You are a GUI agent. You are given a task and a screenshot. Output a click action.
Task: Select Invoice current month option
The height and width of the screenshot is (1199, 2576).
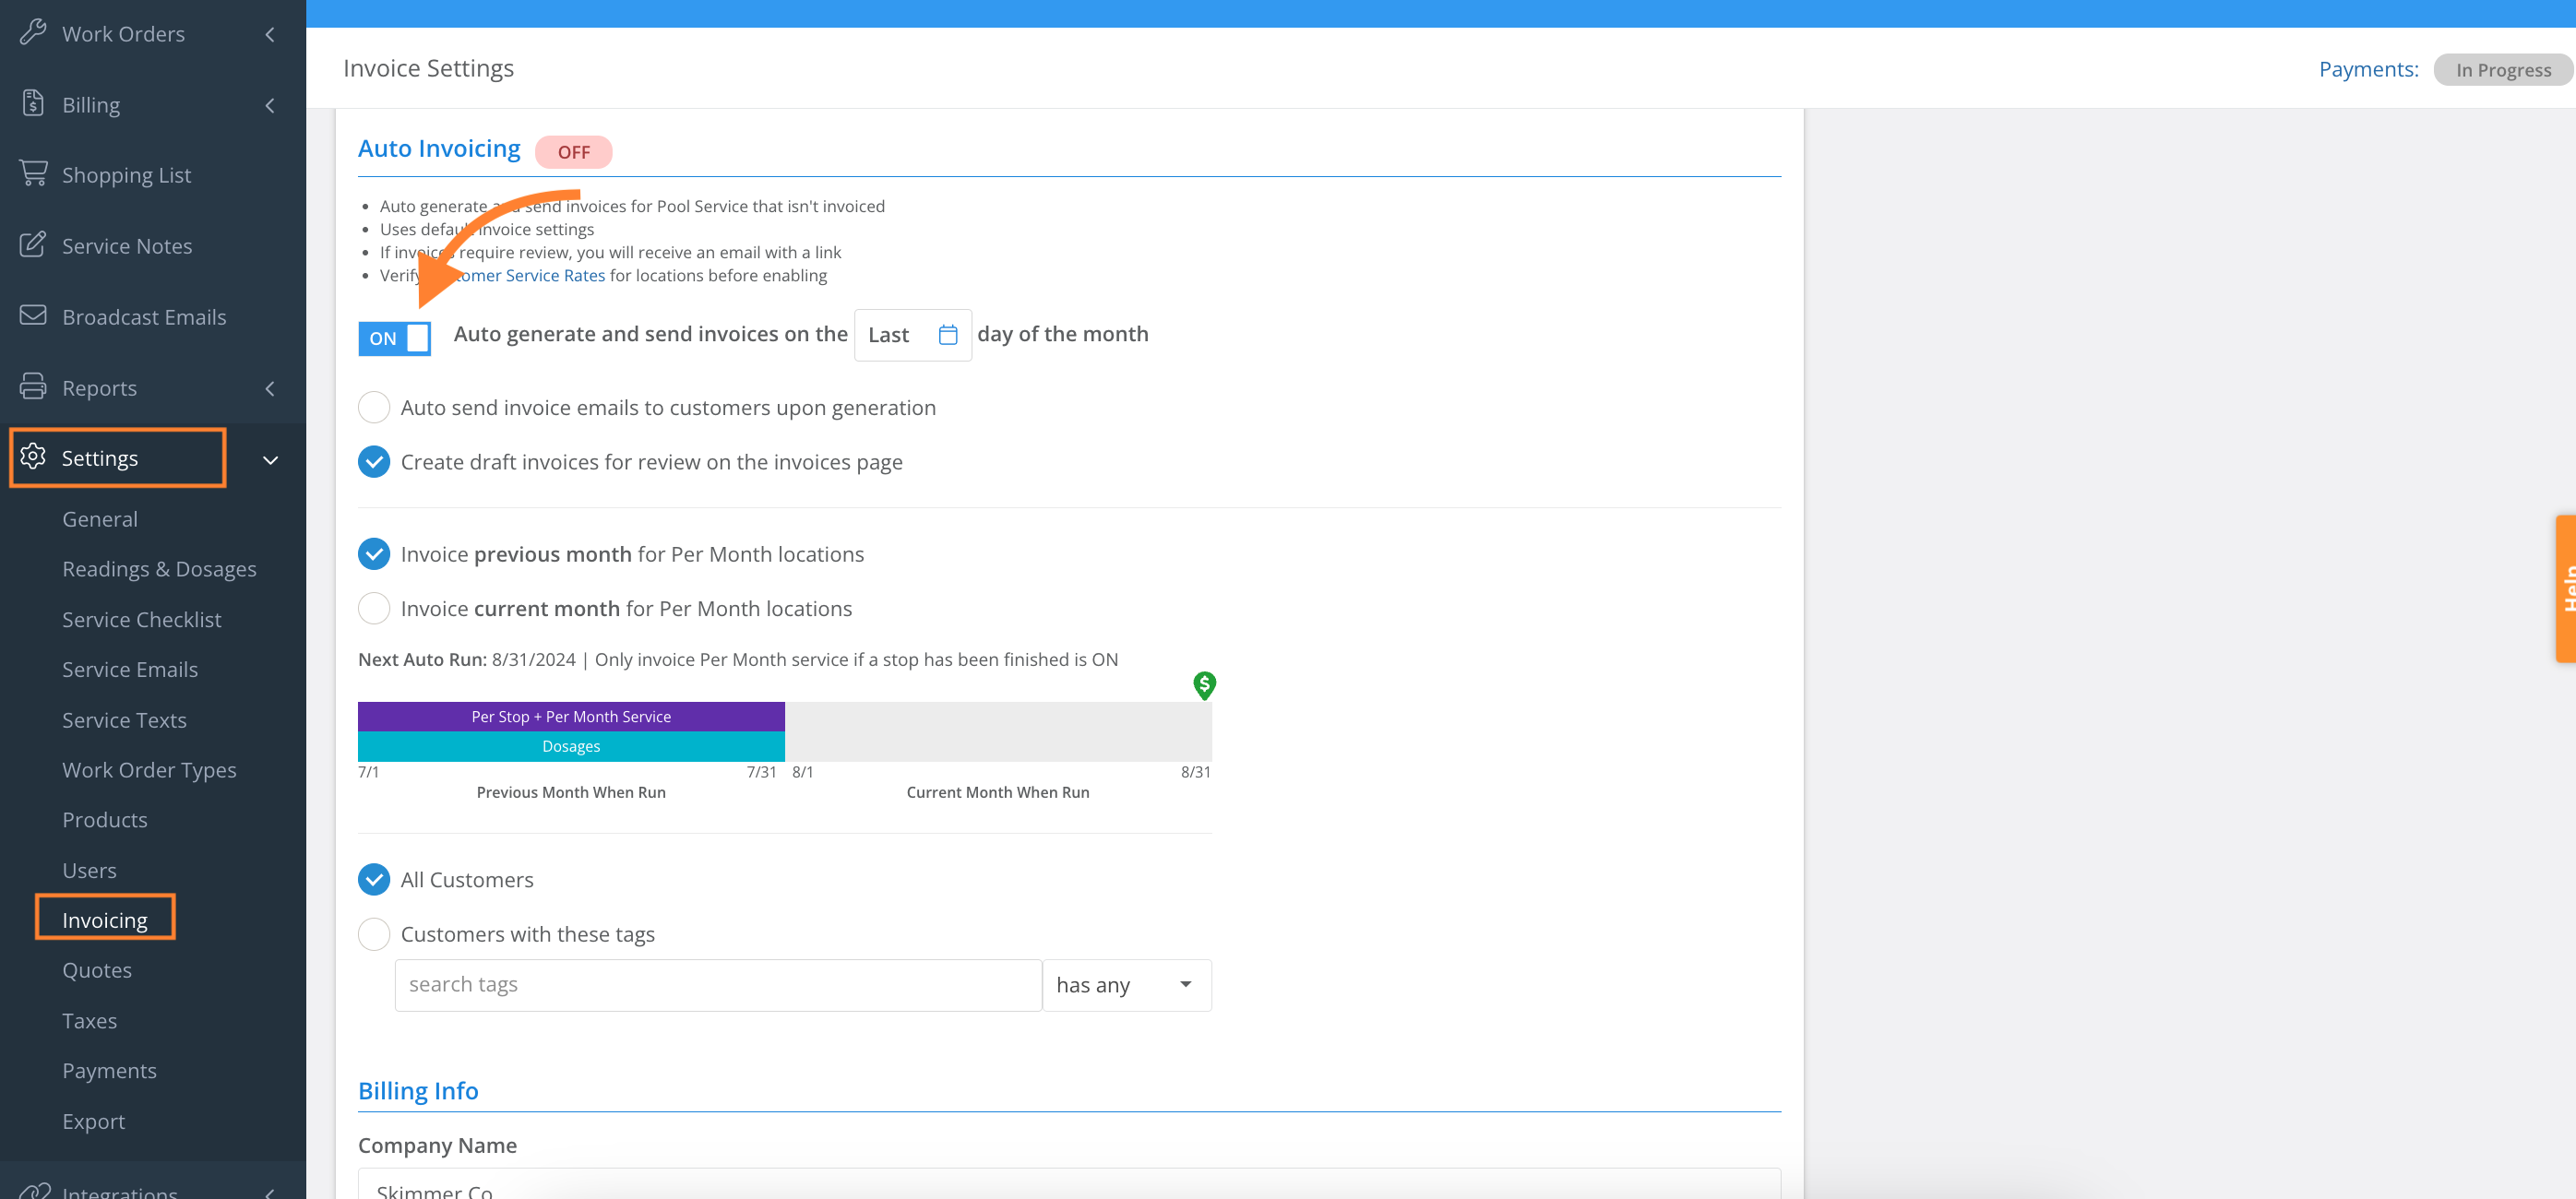[x=373, y=608]
